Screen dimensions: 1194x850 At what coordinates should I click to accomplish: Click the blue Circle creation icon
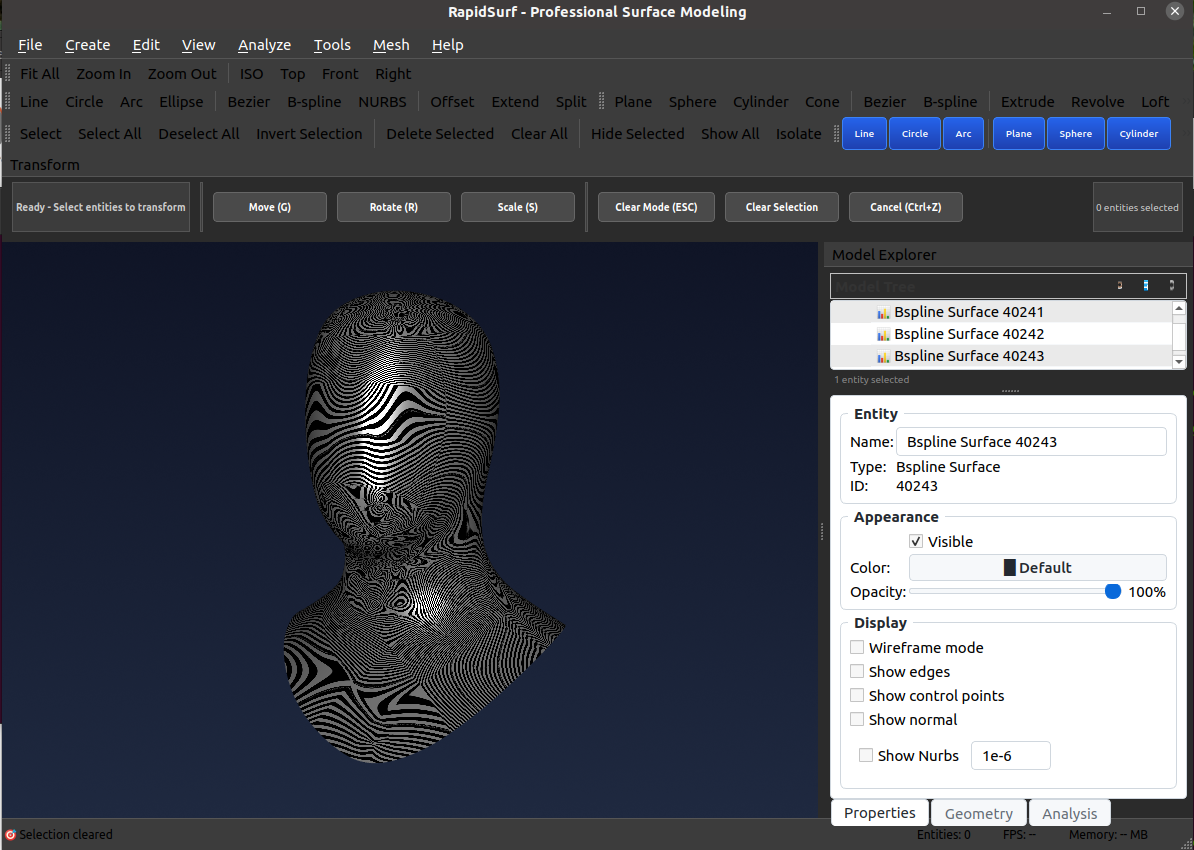[914, 133]
